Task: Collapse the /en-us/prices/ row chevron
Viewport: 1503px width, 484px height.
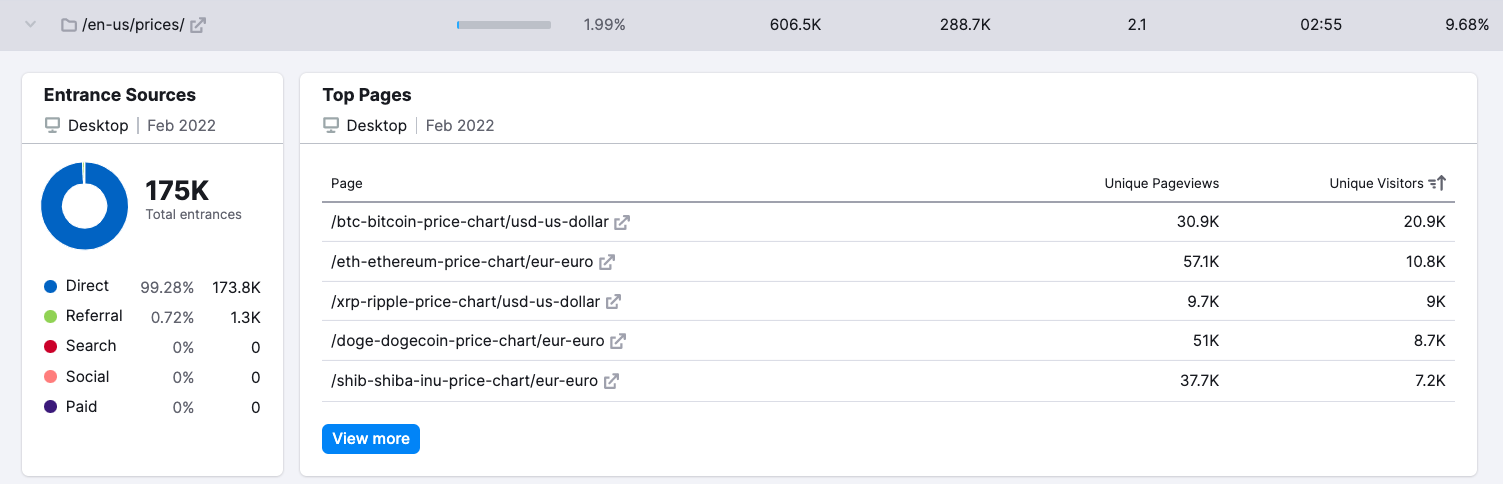Action: click(30, 25)
